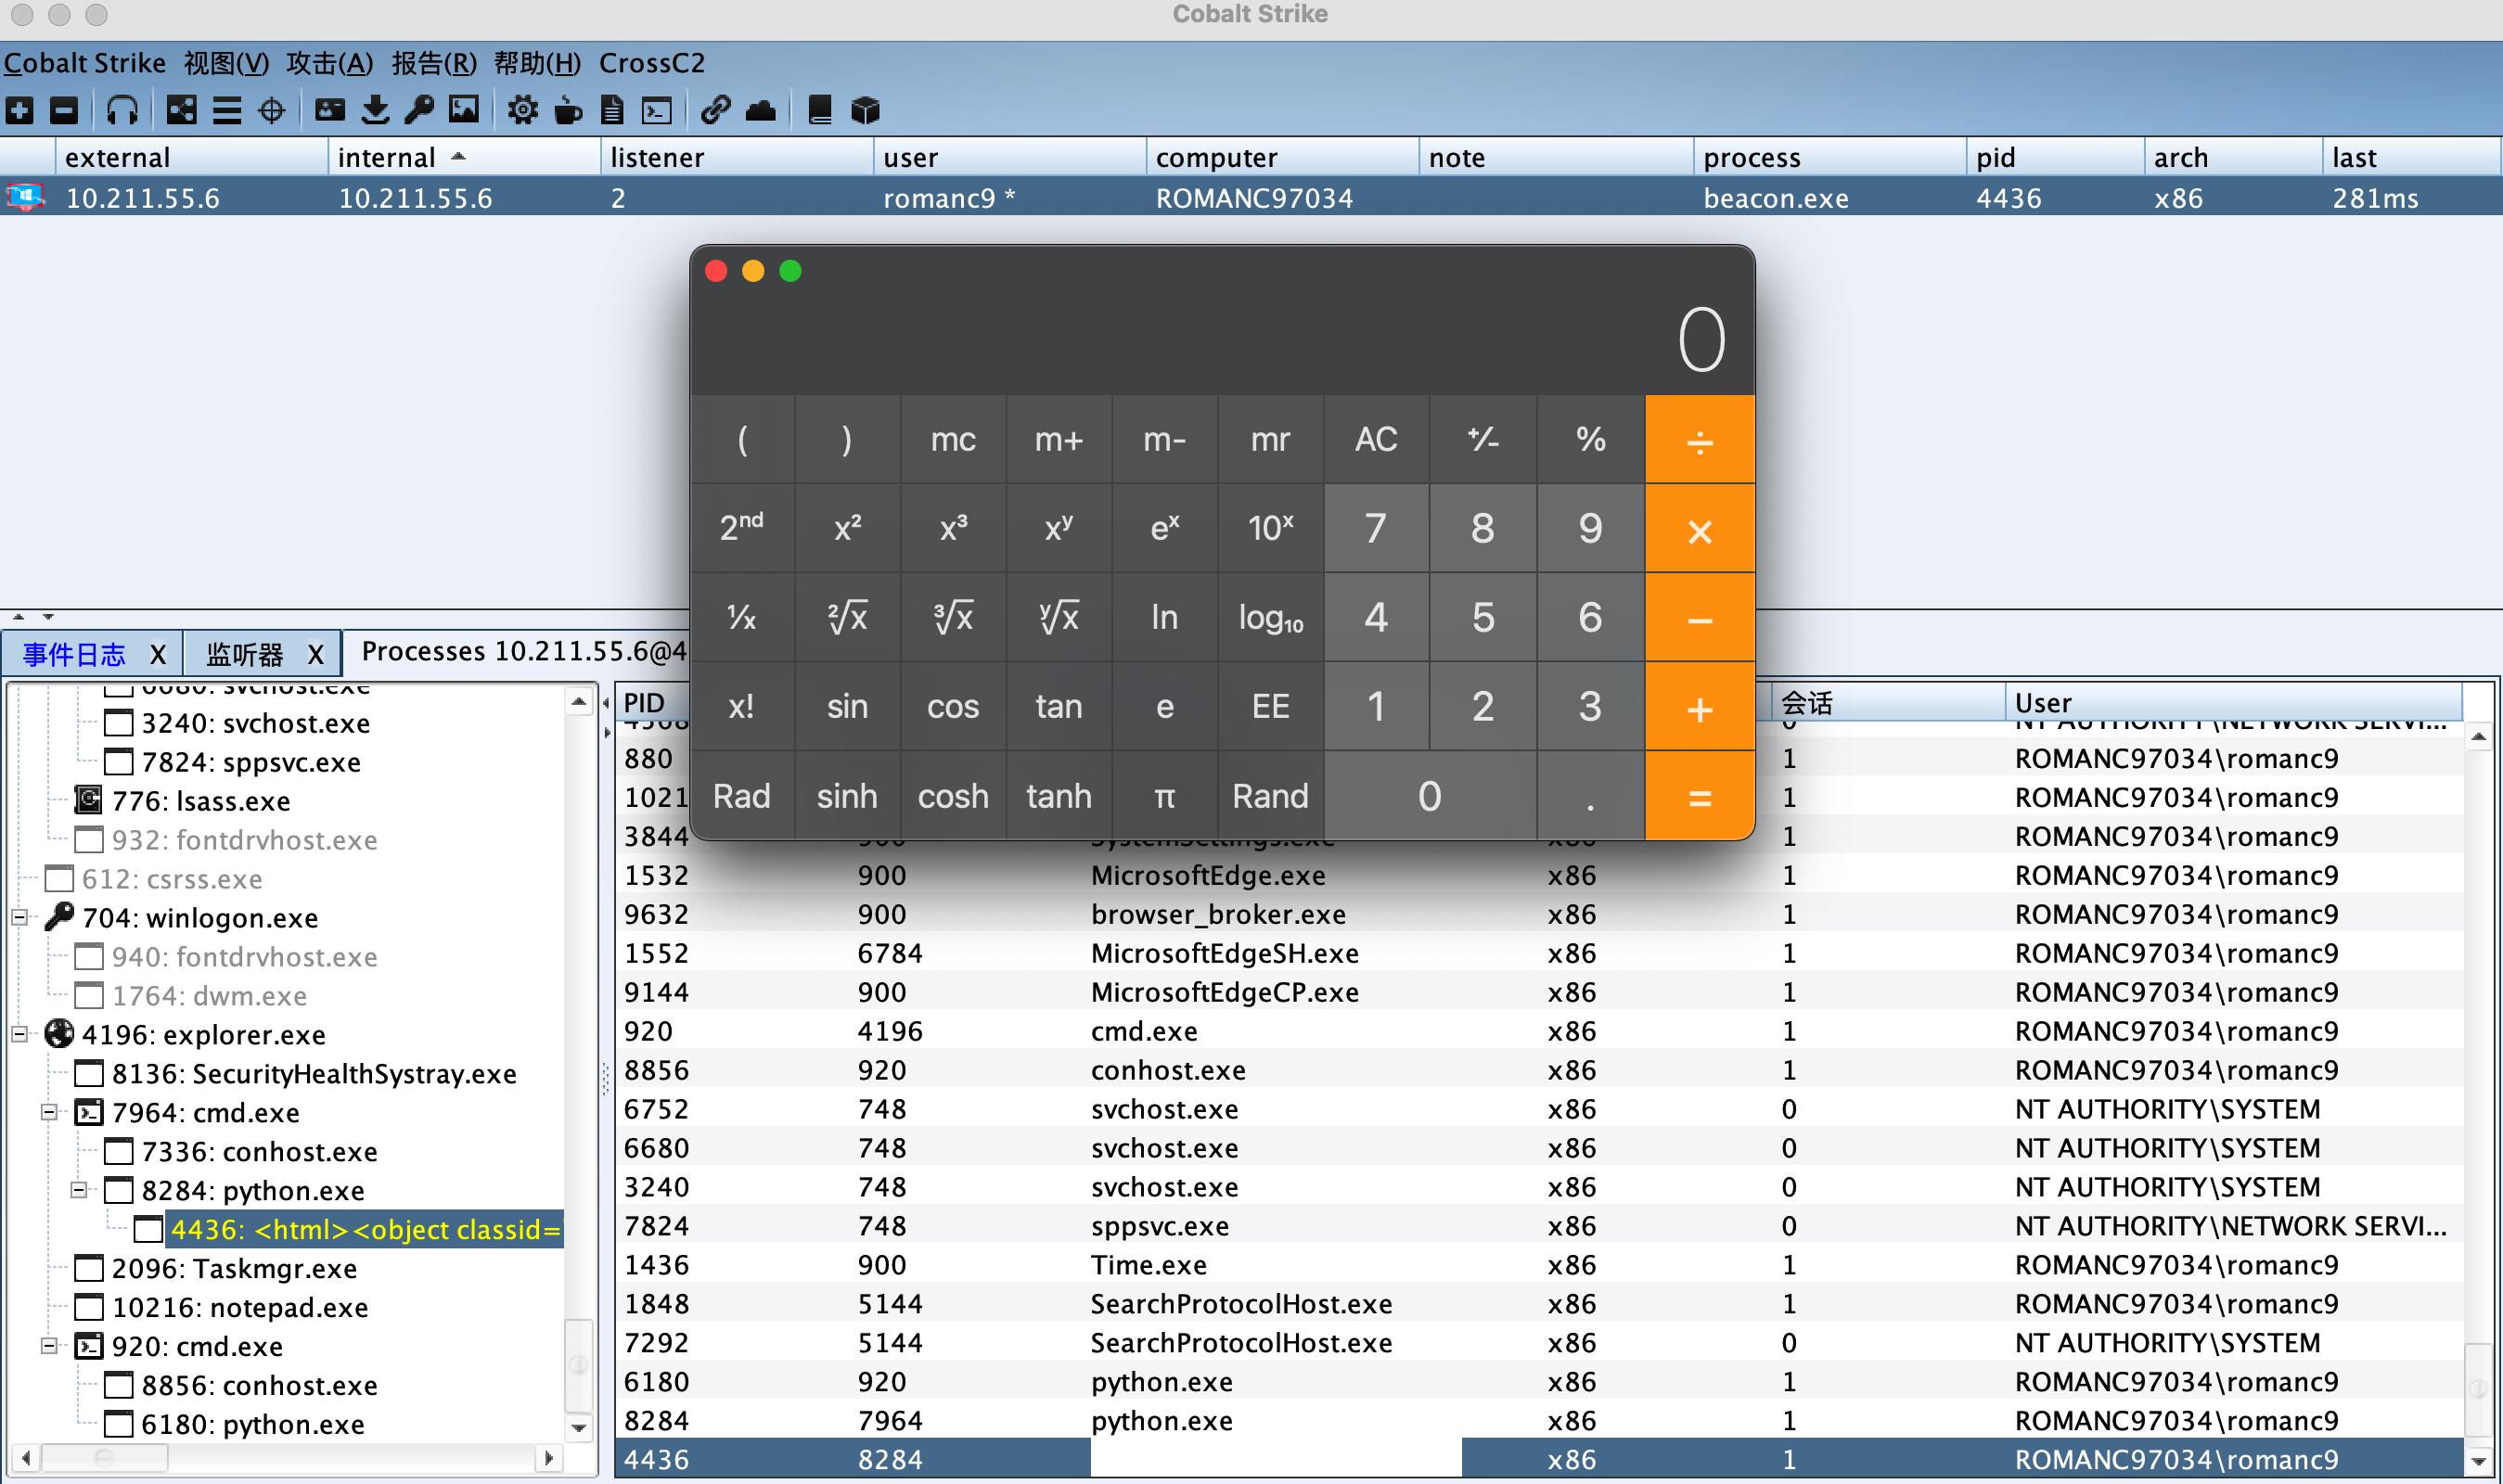Open the CrossC2 menu

tap(652, 63)
